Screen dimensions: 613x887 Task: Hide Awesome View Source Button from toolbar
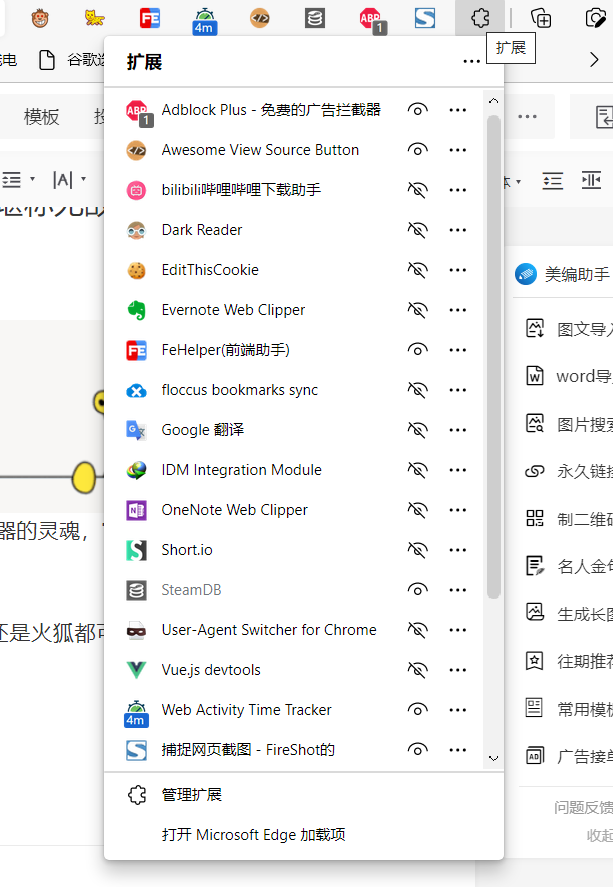coord(417,150)
